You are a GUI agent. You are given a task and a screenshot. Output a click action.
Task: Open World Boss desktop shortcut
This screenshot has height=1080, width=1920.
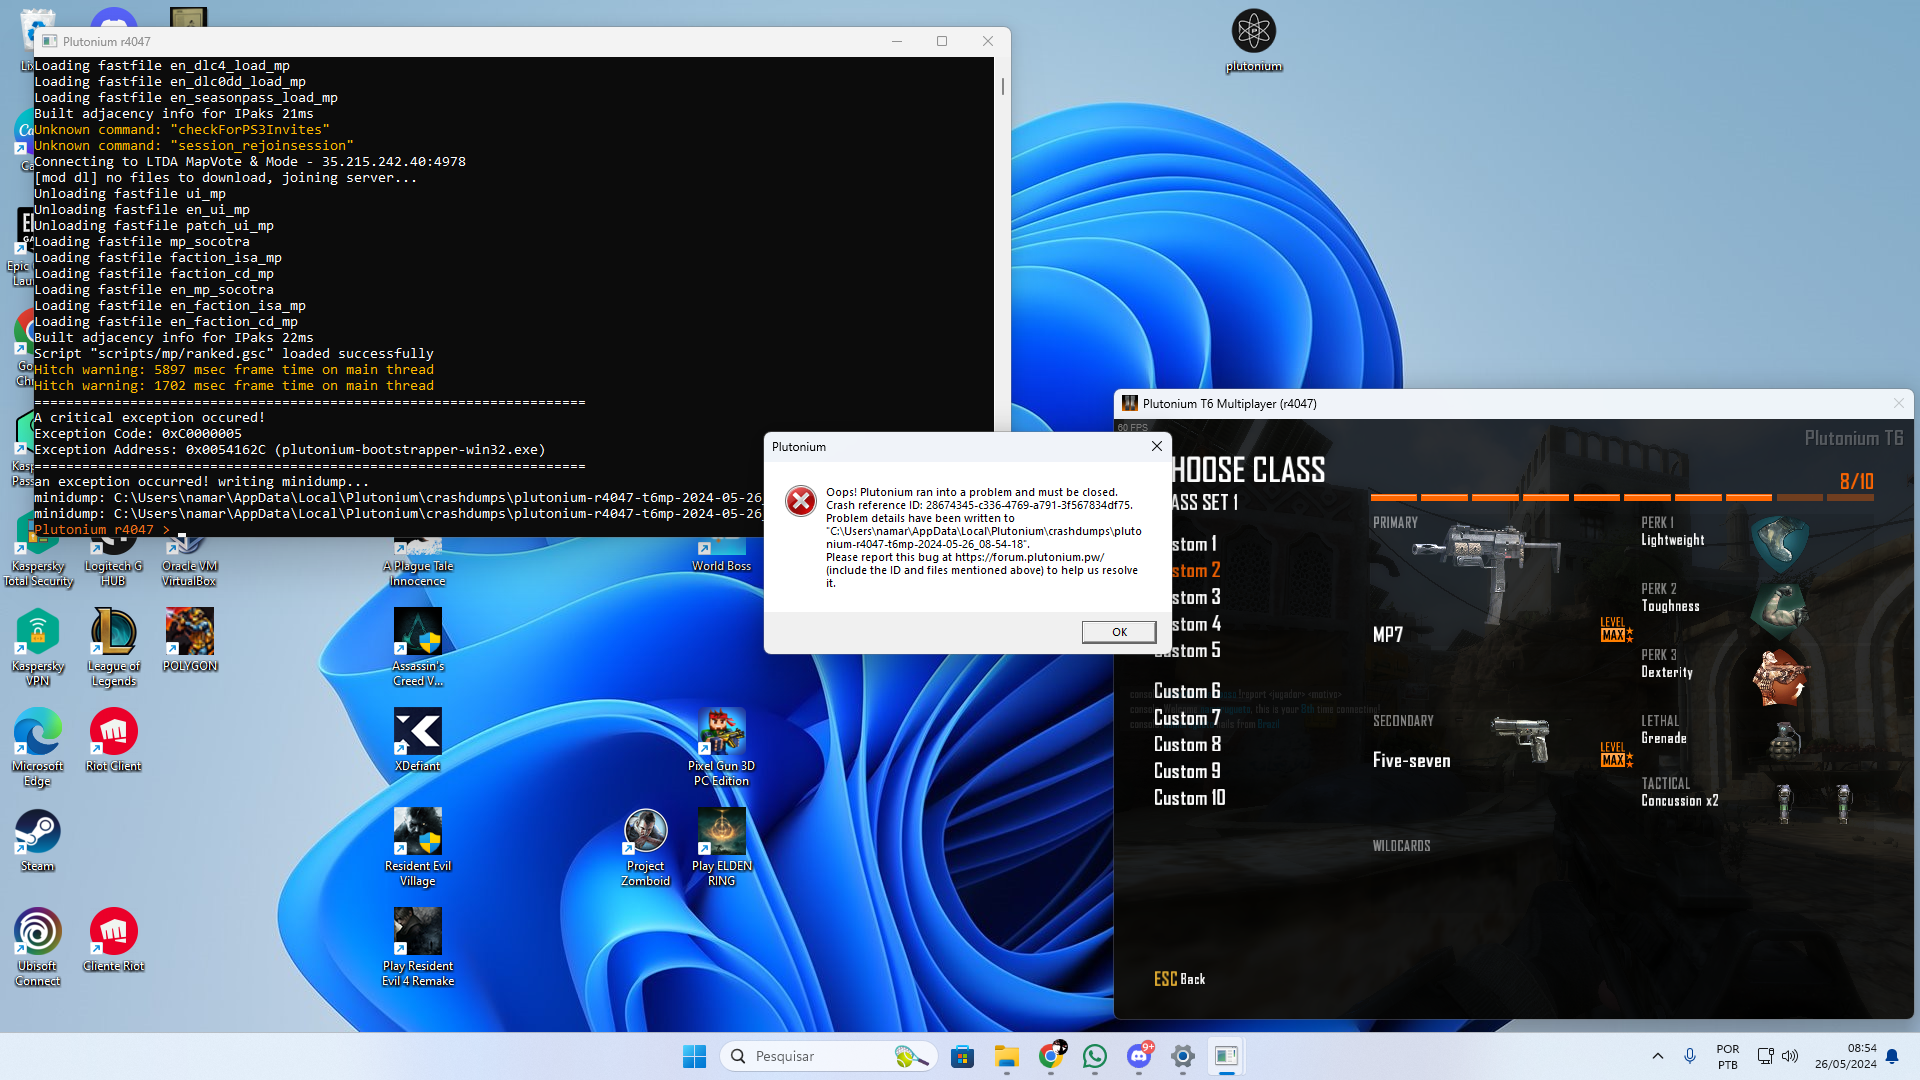721,556
